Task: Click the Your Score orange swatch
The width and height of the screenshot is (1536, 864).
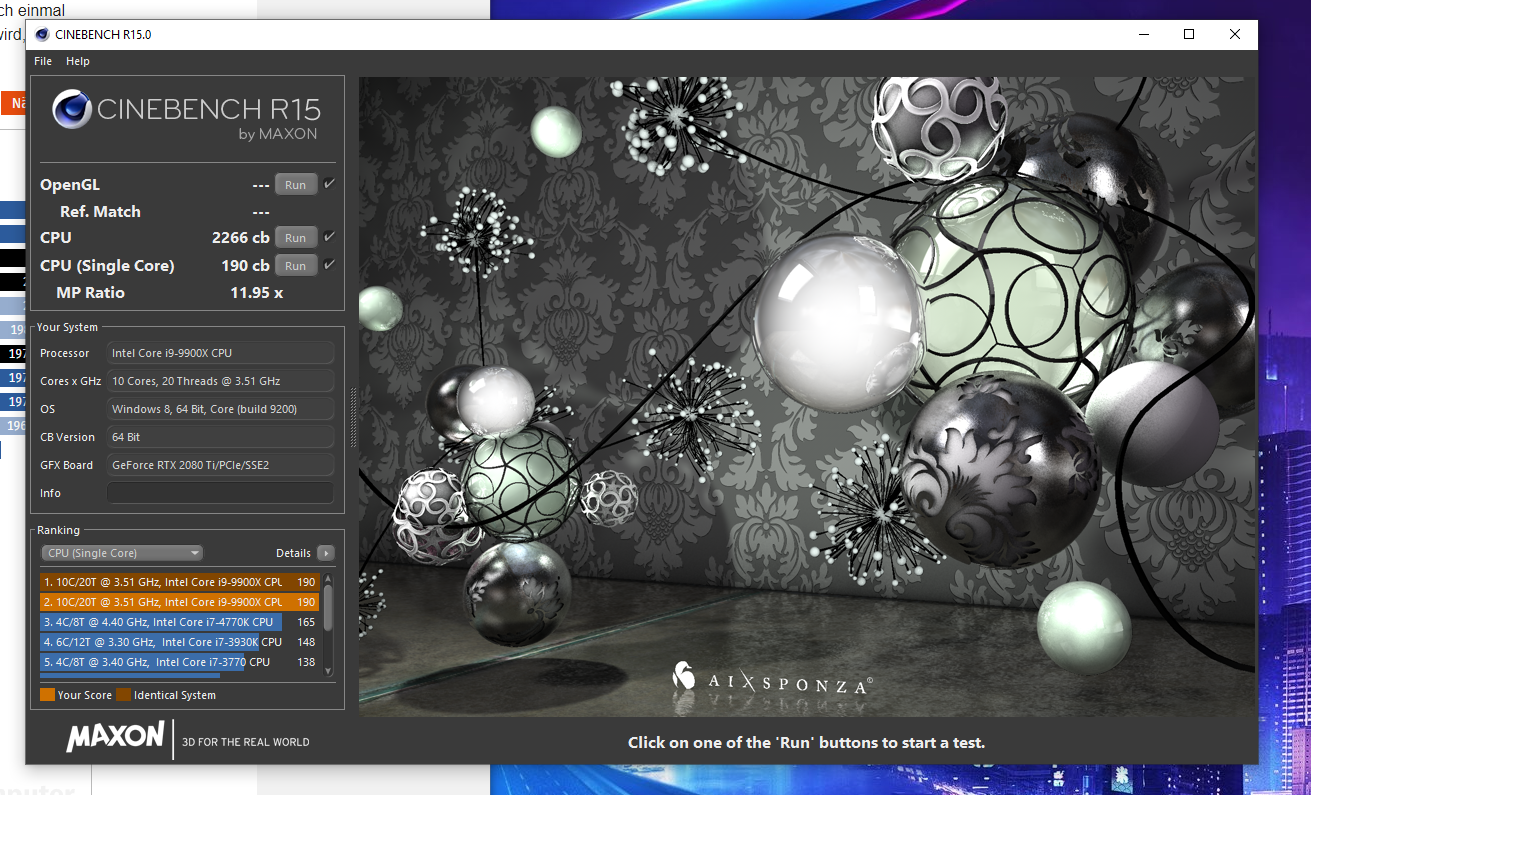Action: point(47,695)
